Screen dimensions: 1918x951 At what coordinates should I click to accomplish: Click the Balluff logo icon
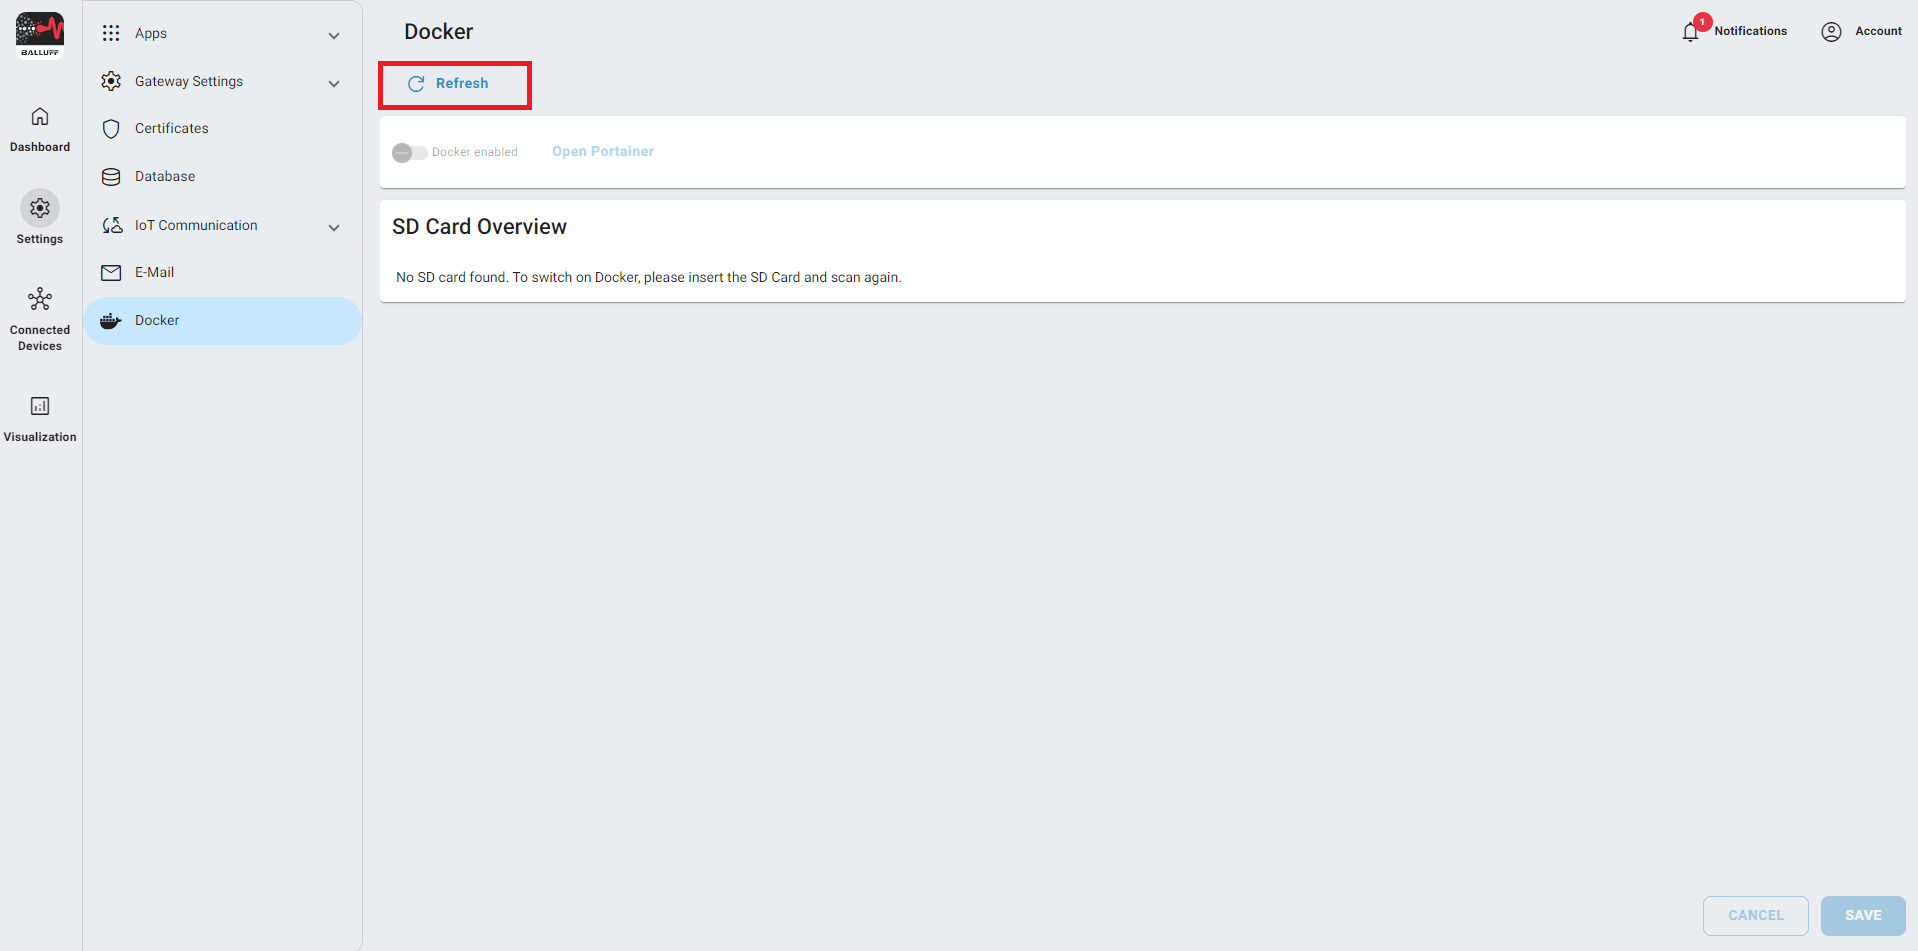pyautogui.click(x=40, y=34)
